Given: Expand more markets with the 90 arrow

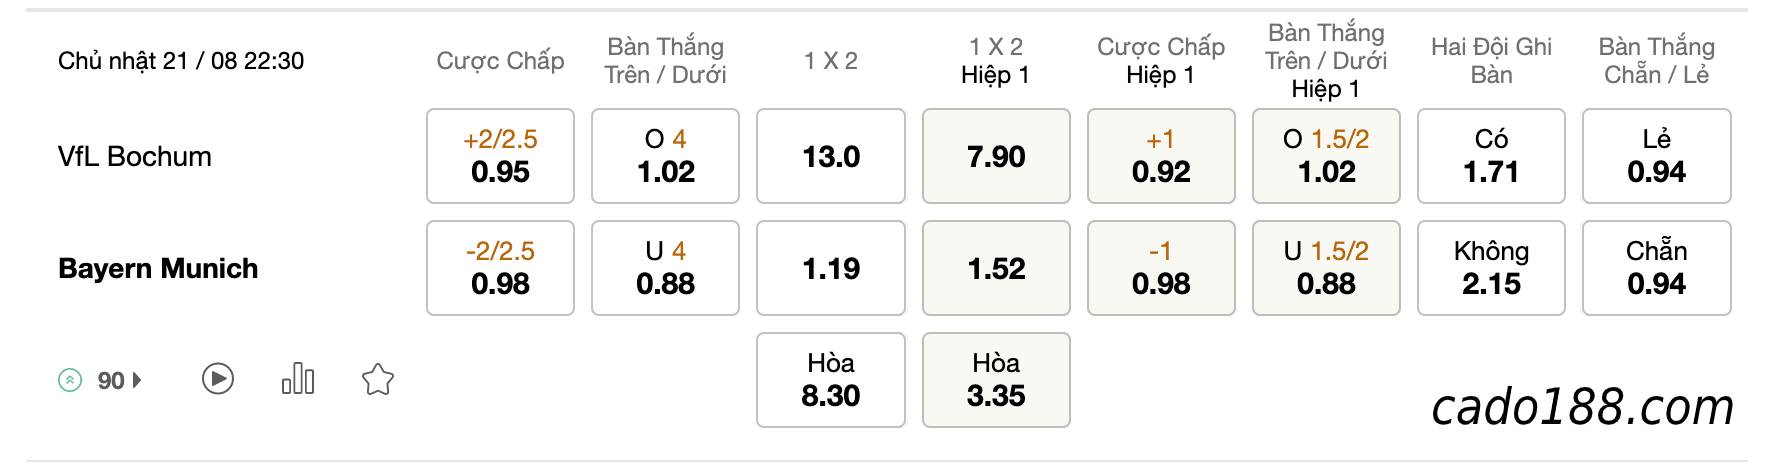Looking at the screenshot, I should pyautogui.click(x=120, y=381).
